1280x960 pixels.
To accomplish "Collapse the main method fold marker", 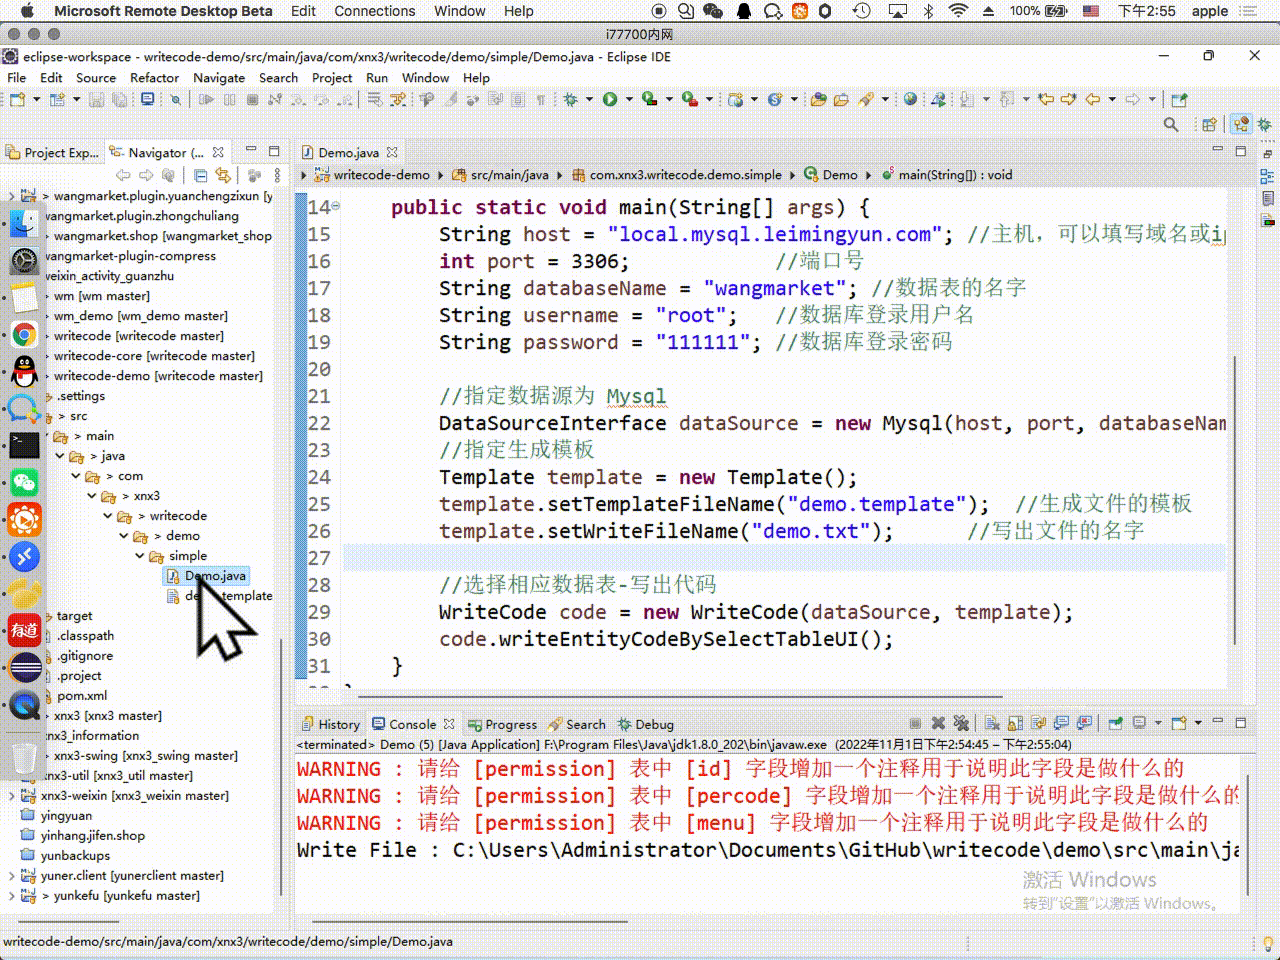I will point(336,206).
